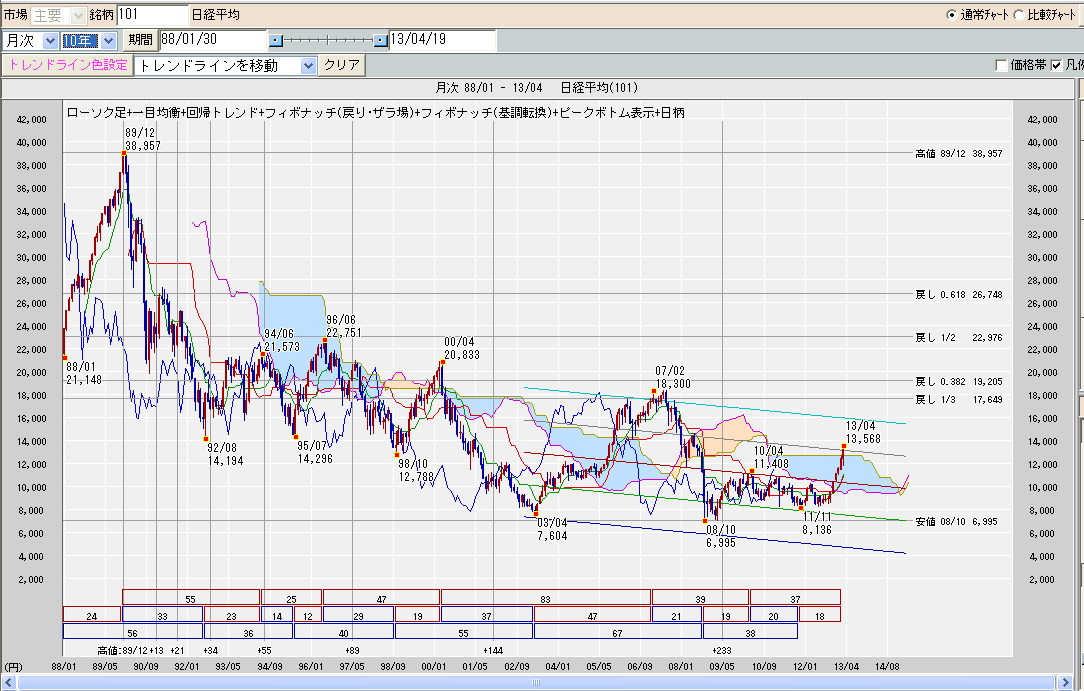Toggle the 凡例 checkbox
Screen dimensions: 1084x691
click(x=1056, y=66)
